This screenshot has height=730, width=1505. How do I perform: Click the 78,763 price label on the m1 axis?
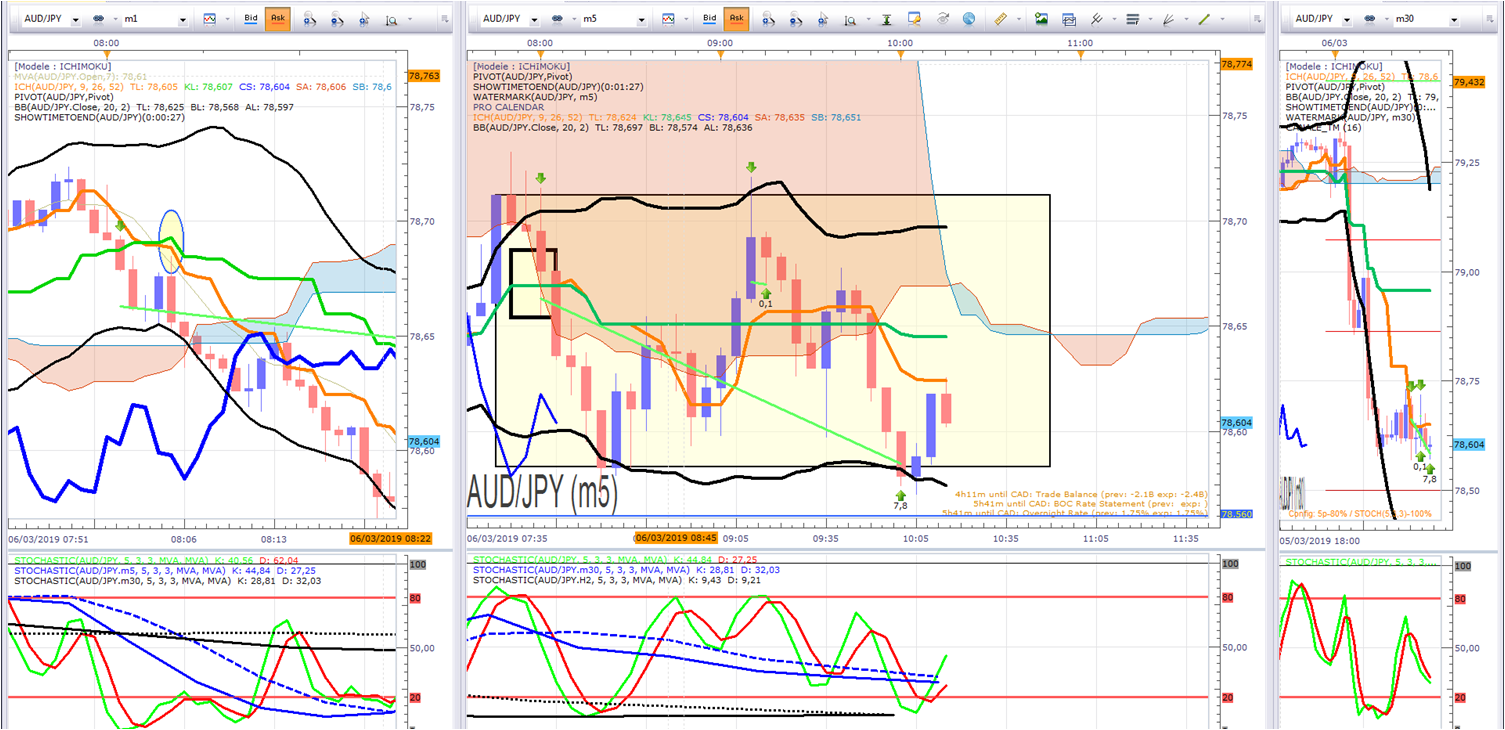[x=423, y=74]
